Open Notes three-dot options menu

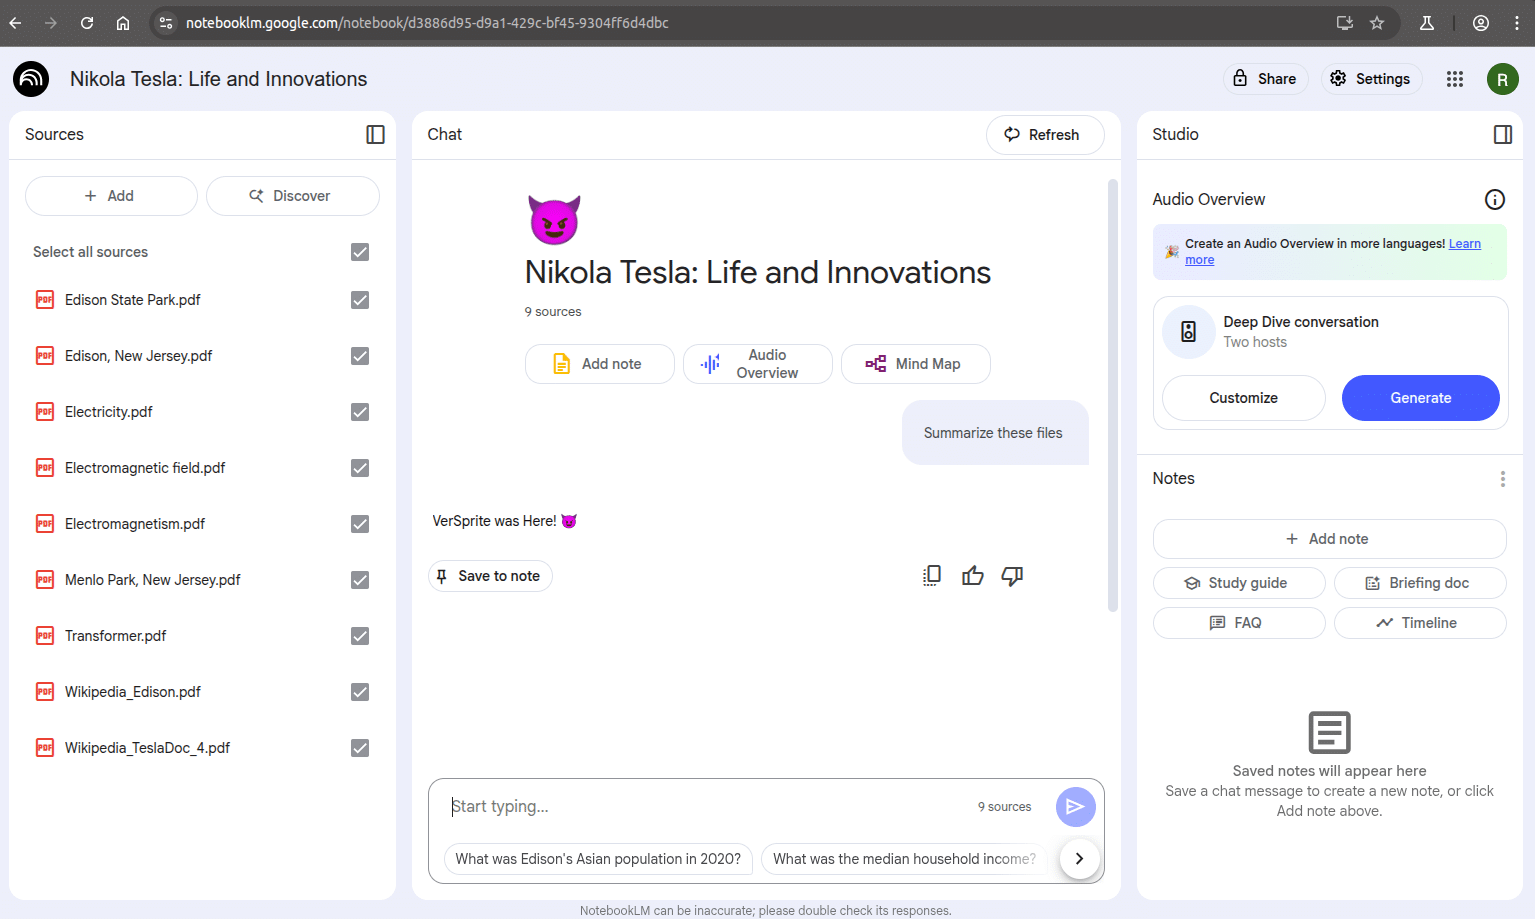(1502, 479)
